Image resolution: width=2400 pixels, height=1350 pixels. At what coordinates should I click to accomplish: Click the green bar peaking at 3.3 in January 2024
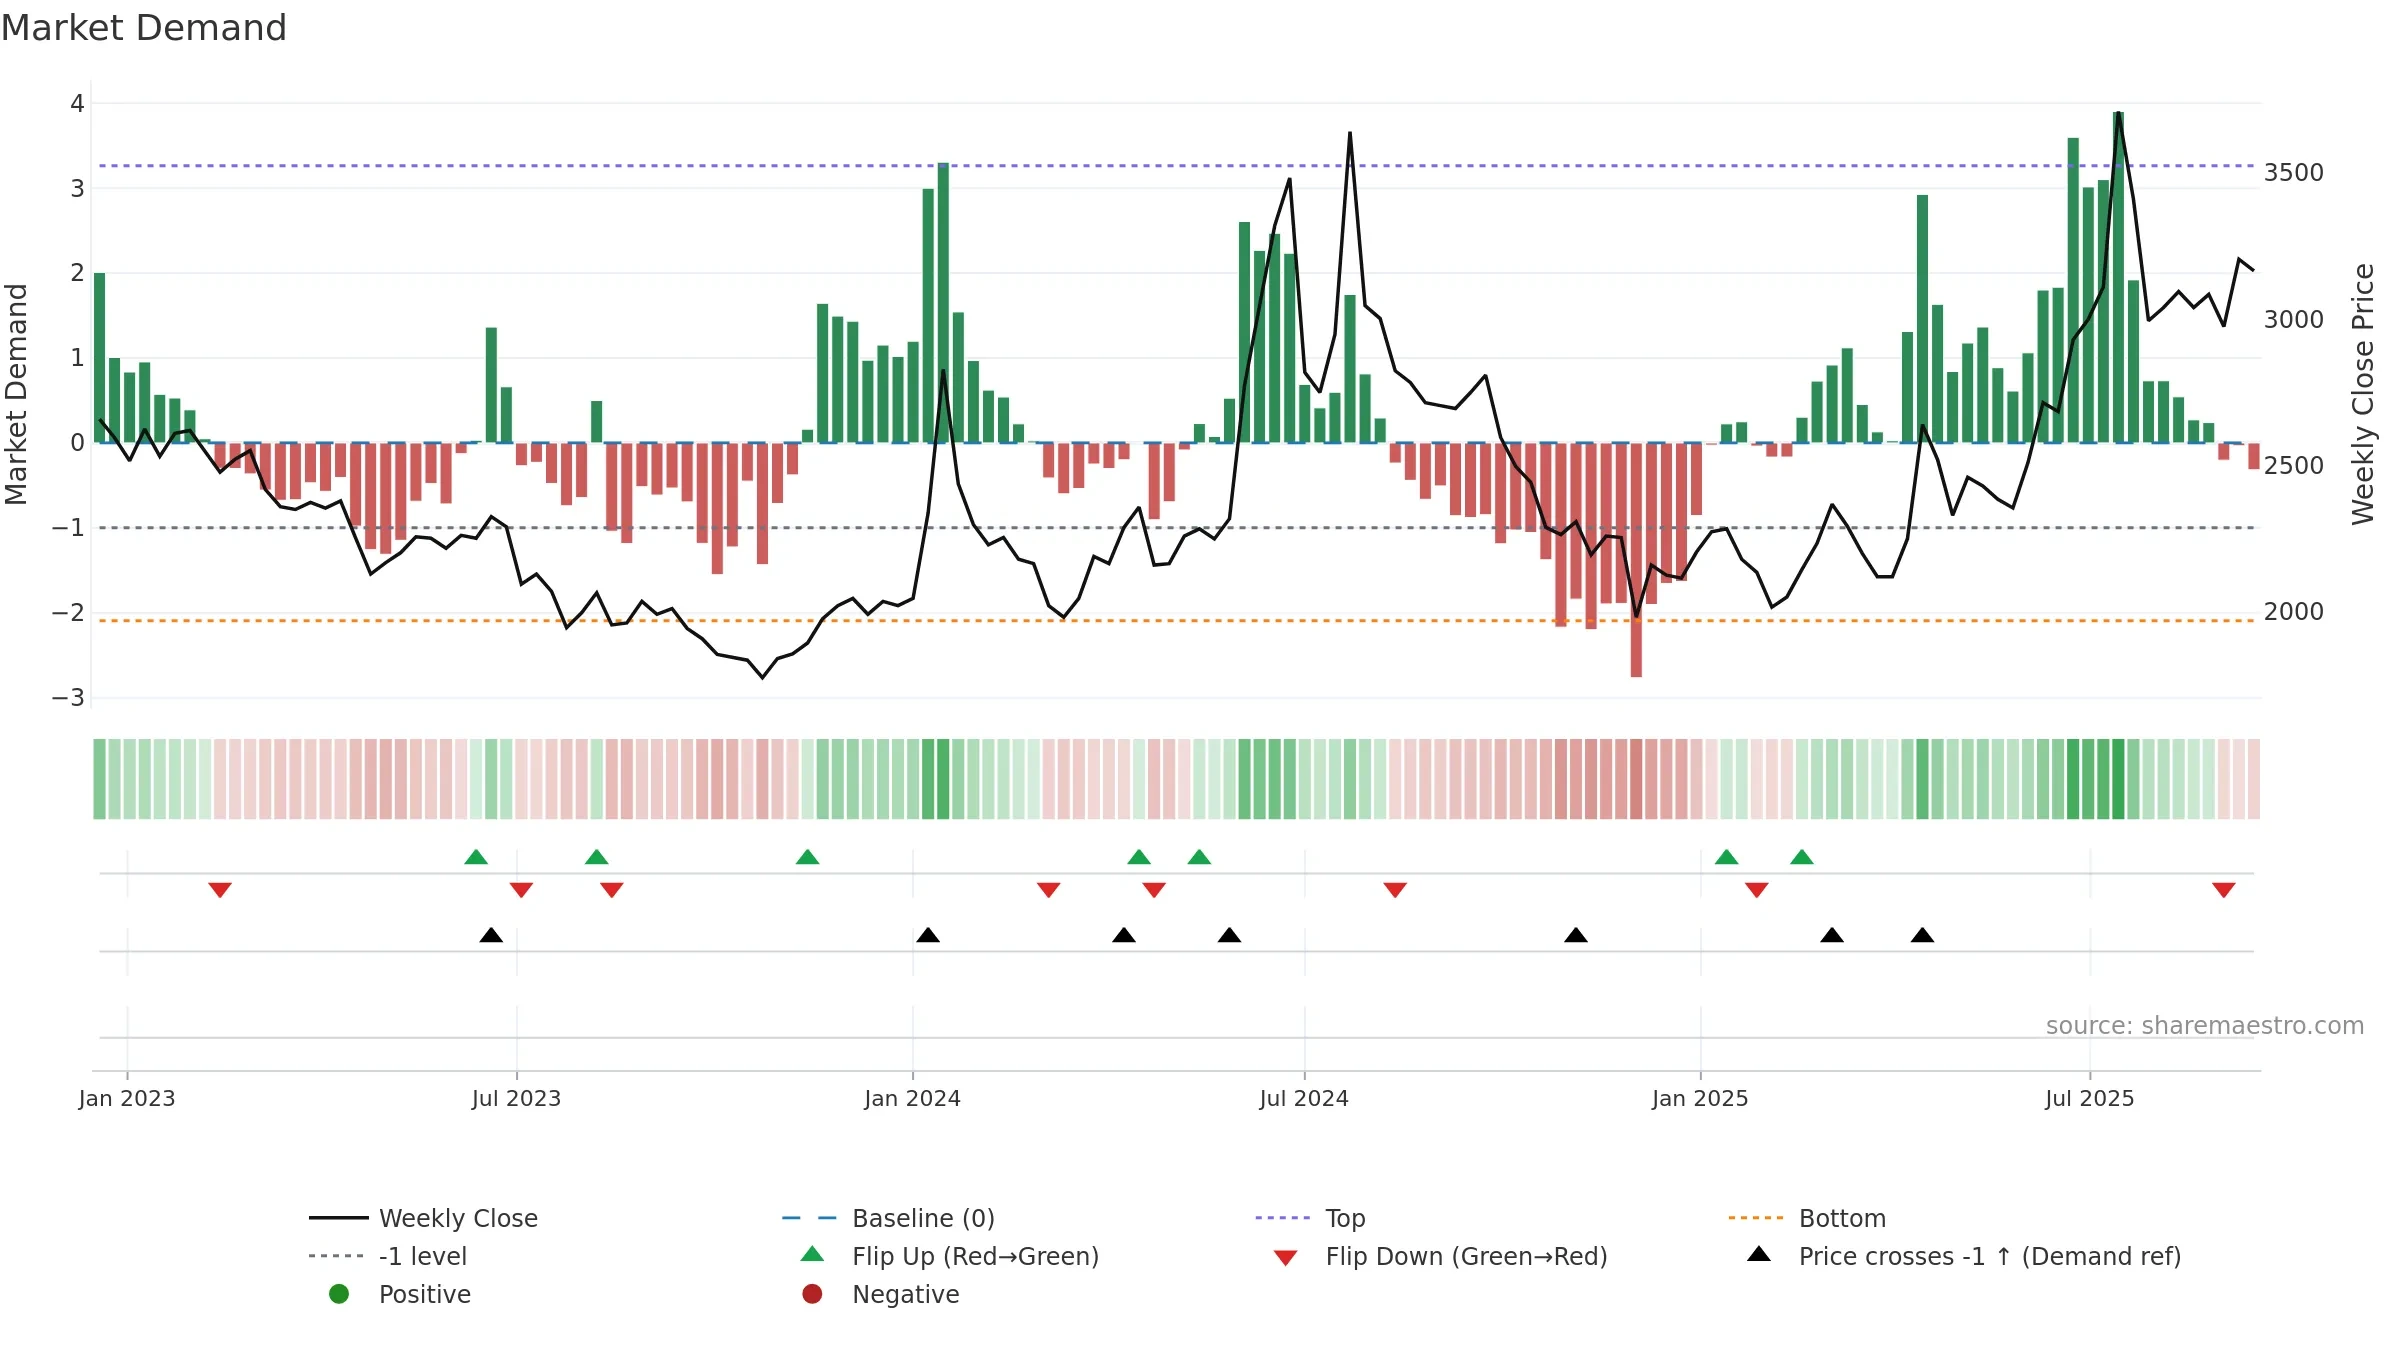pyautogui.click(x=943, y=303)
